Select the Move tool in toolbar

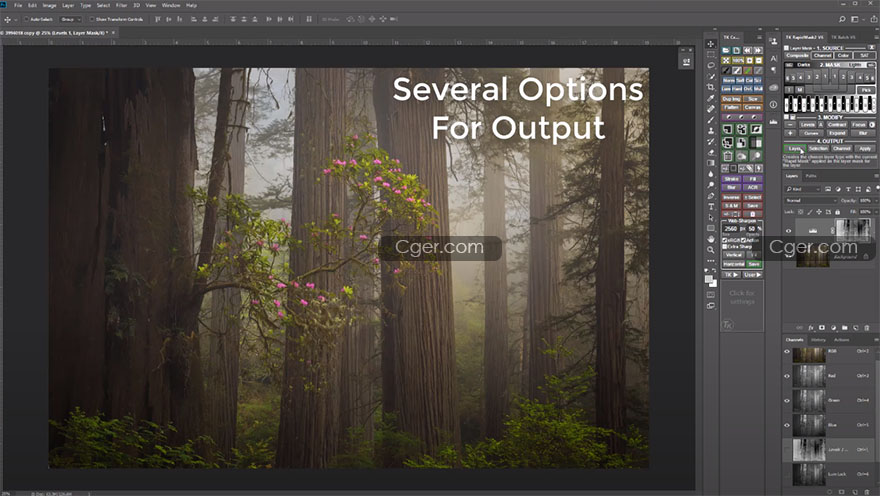[x=711, y=44]
